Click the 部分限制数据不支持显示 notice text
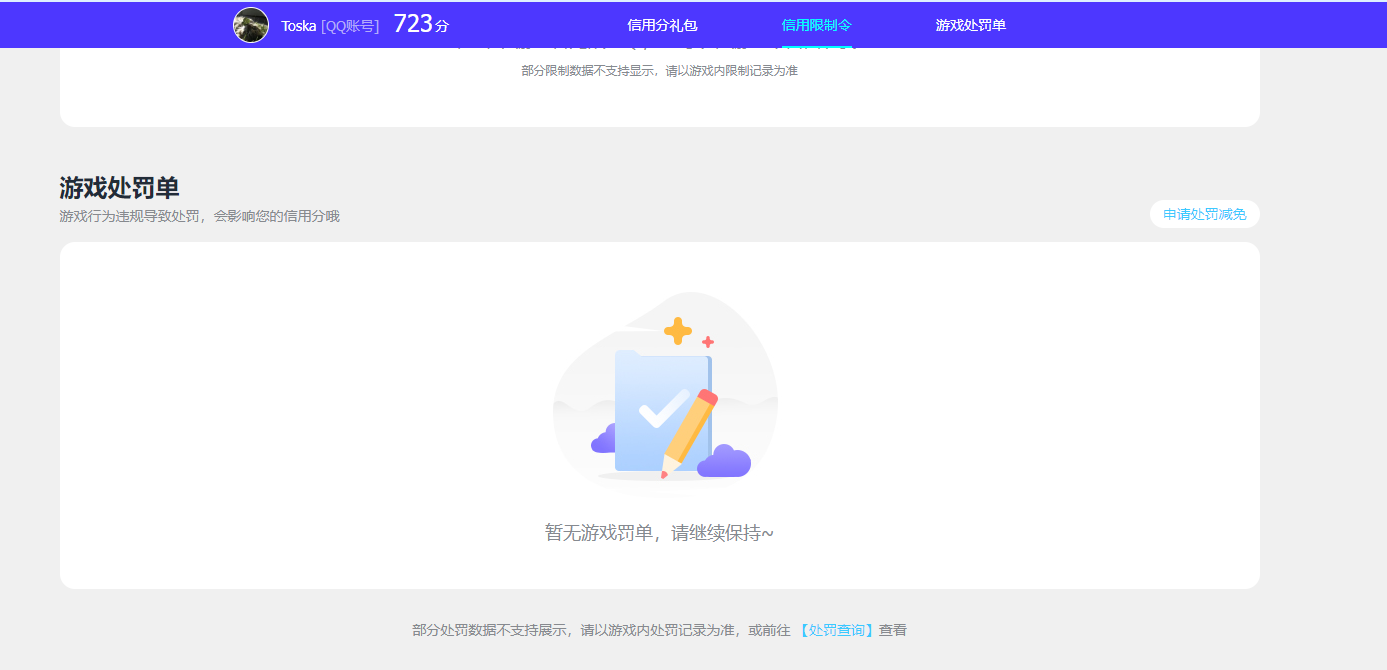The image size is (1387, 670). click(x=659, y=71)
